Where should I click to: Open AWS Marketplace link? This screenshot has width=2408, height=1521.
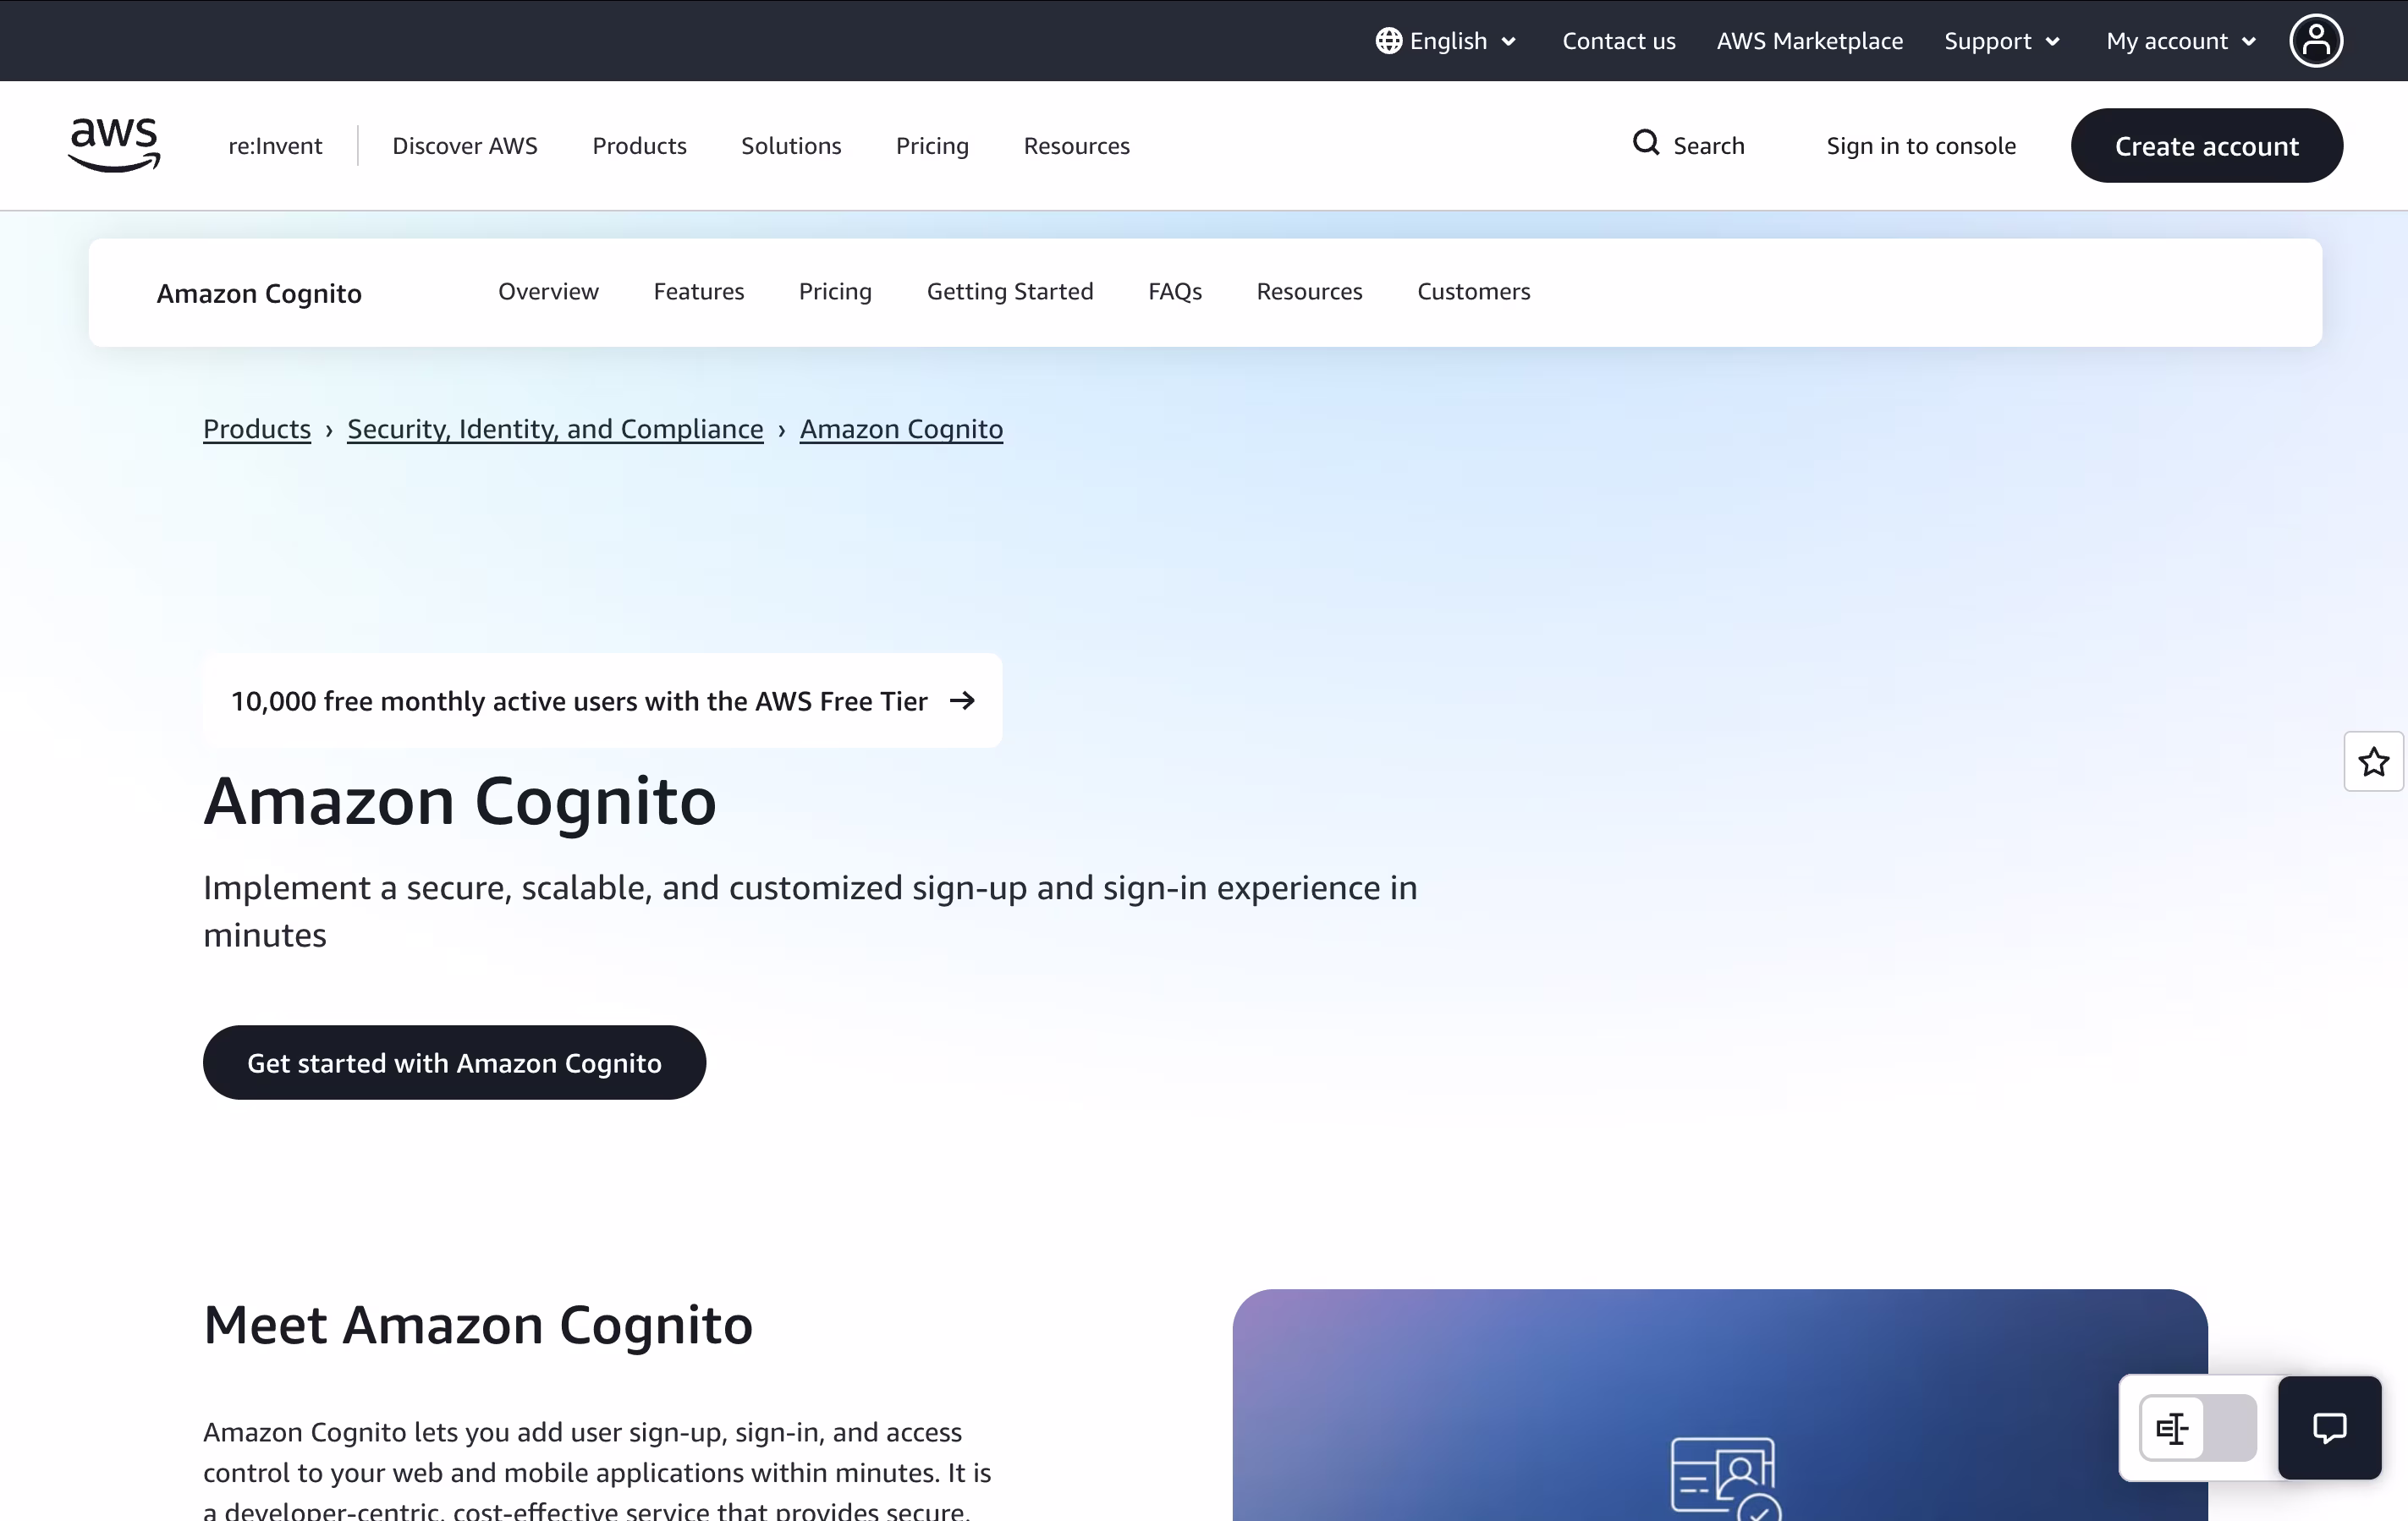click(x=1810, y=41)
